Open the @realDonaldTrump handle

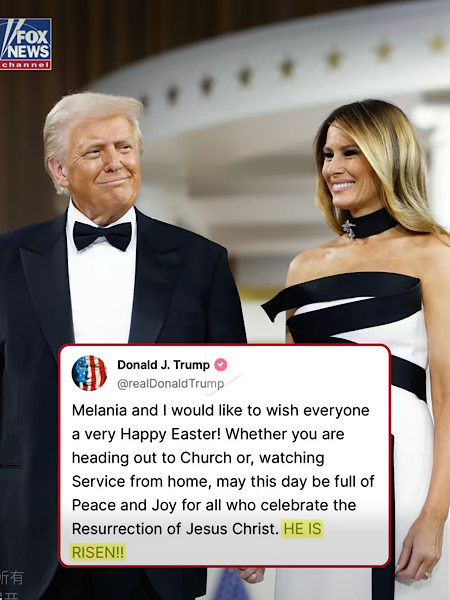(171, 383)
